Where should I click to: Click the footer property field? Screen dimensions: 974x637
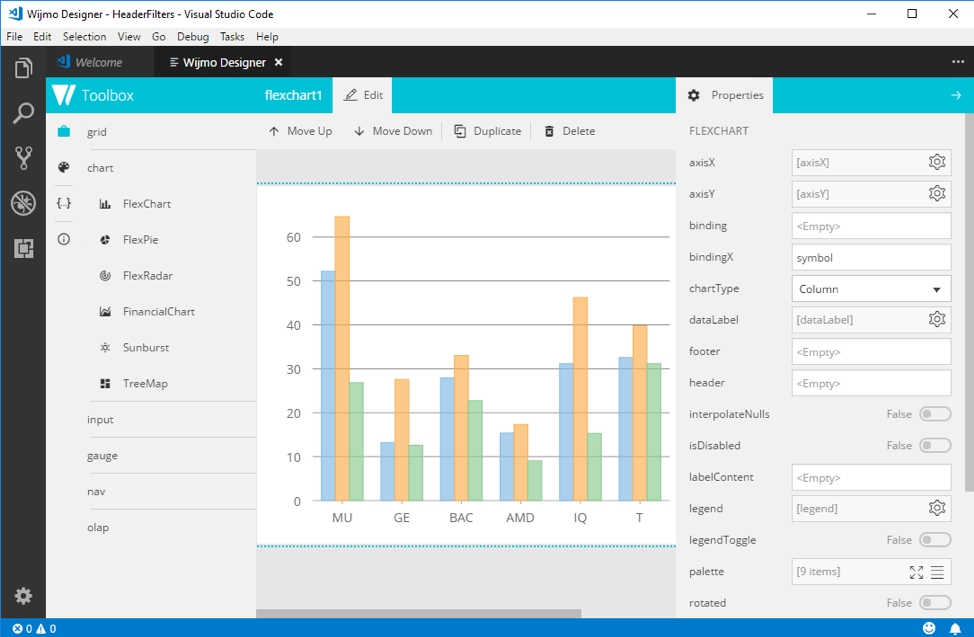[871, 351]
